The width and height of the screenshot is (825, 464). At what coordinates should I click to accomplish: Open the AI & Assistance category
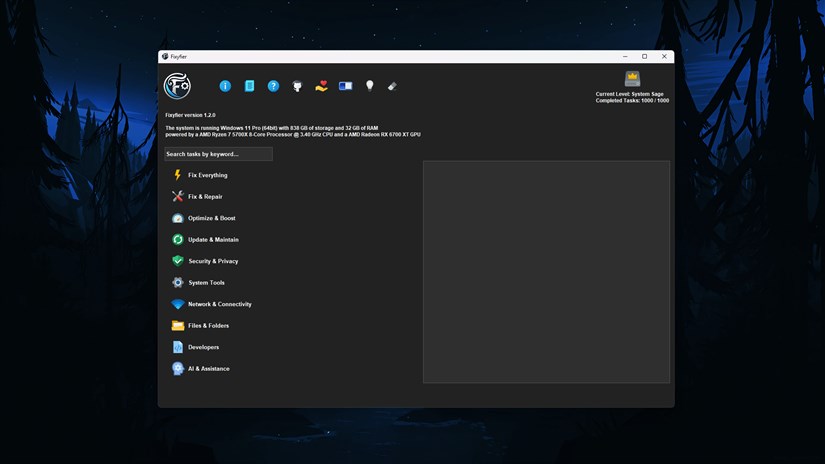click(x=208, y=369)
